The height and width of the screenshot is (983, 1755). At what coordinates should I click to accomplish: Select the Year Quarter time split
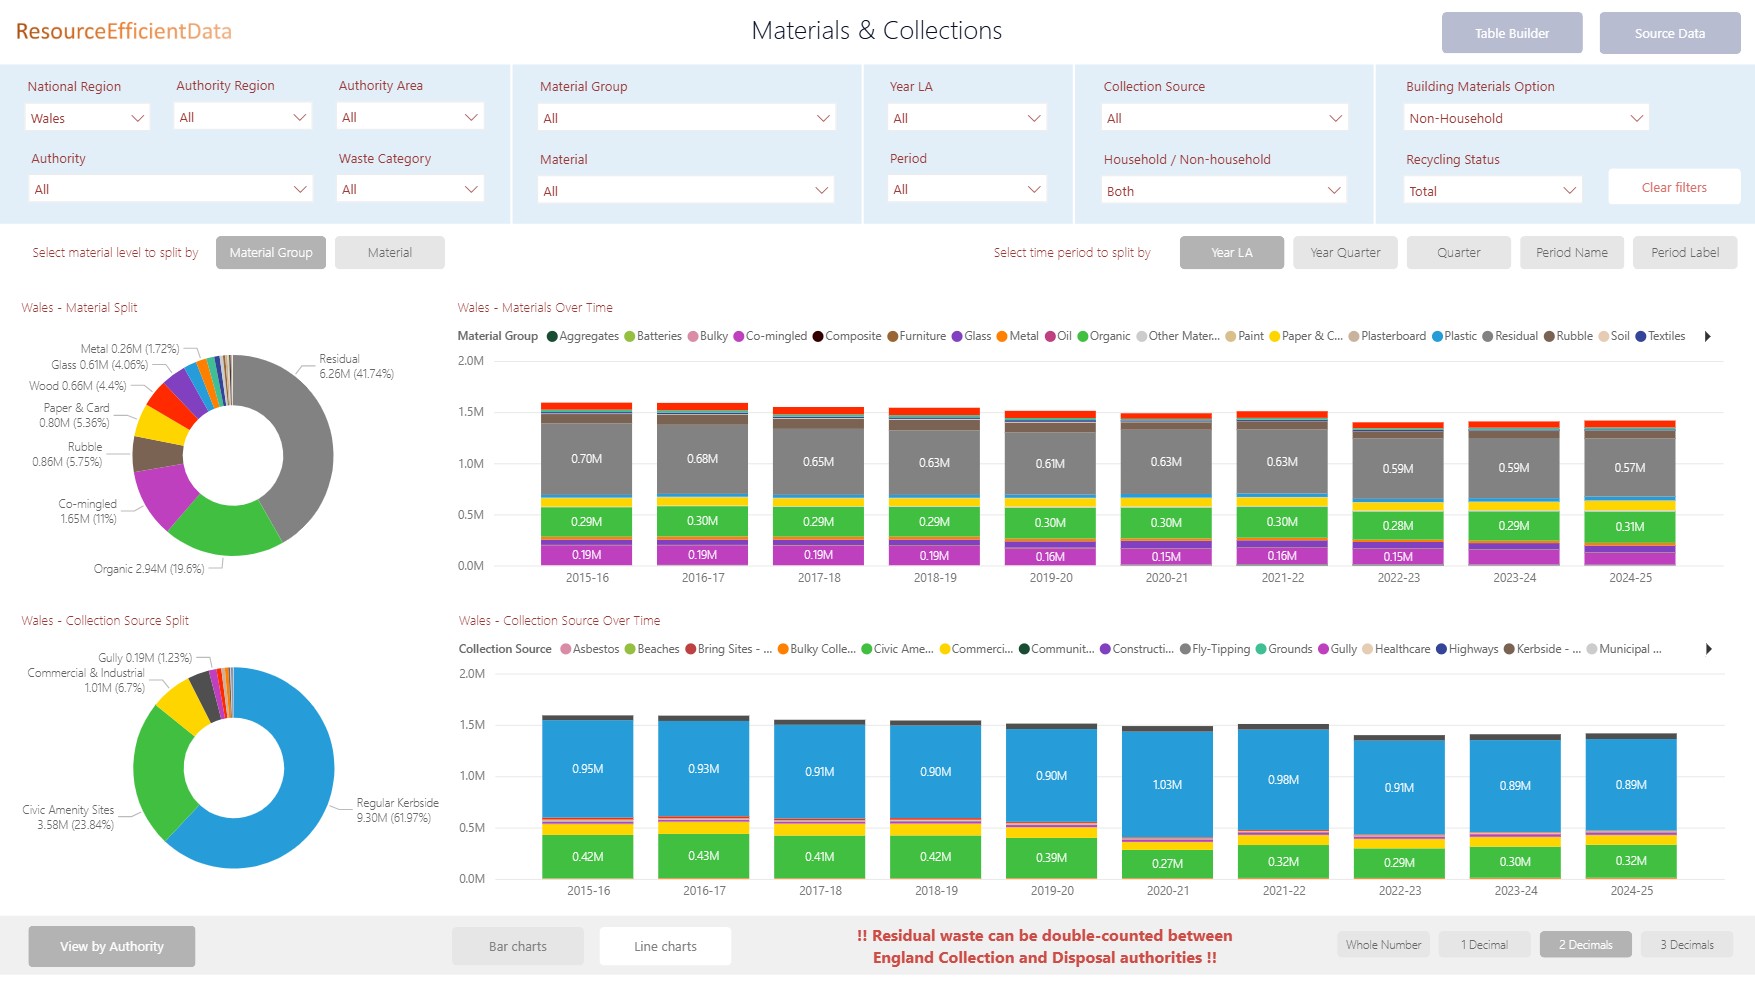click(x=1345, y=253)
